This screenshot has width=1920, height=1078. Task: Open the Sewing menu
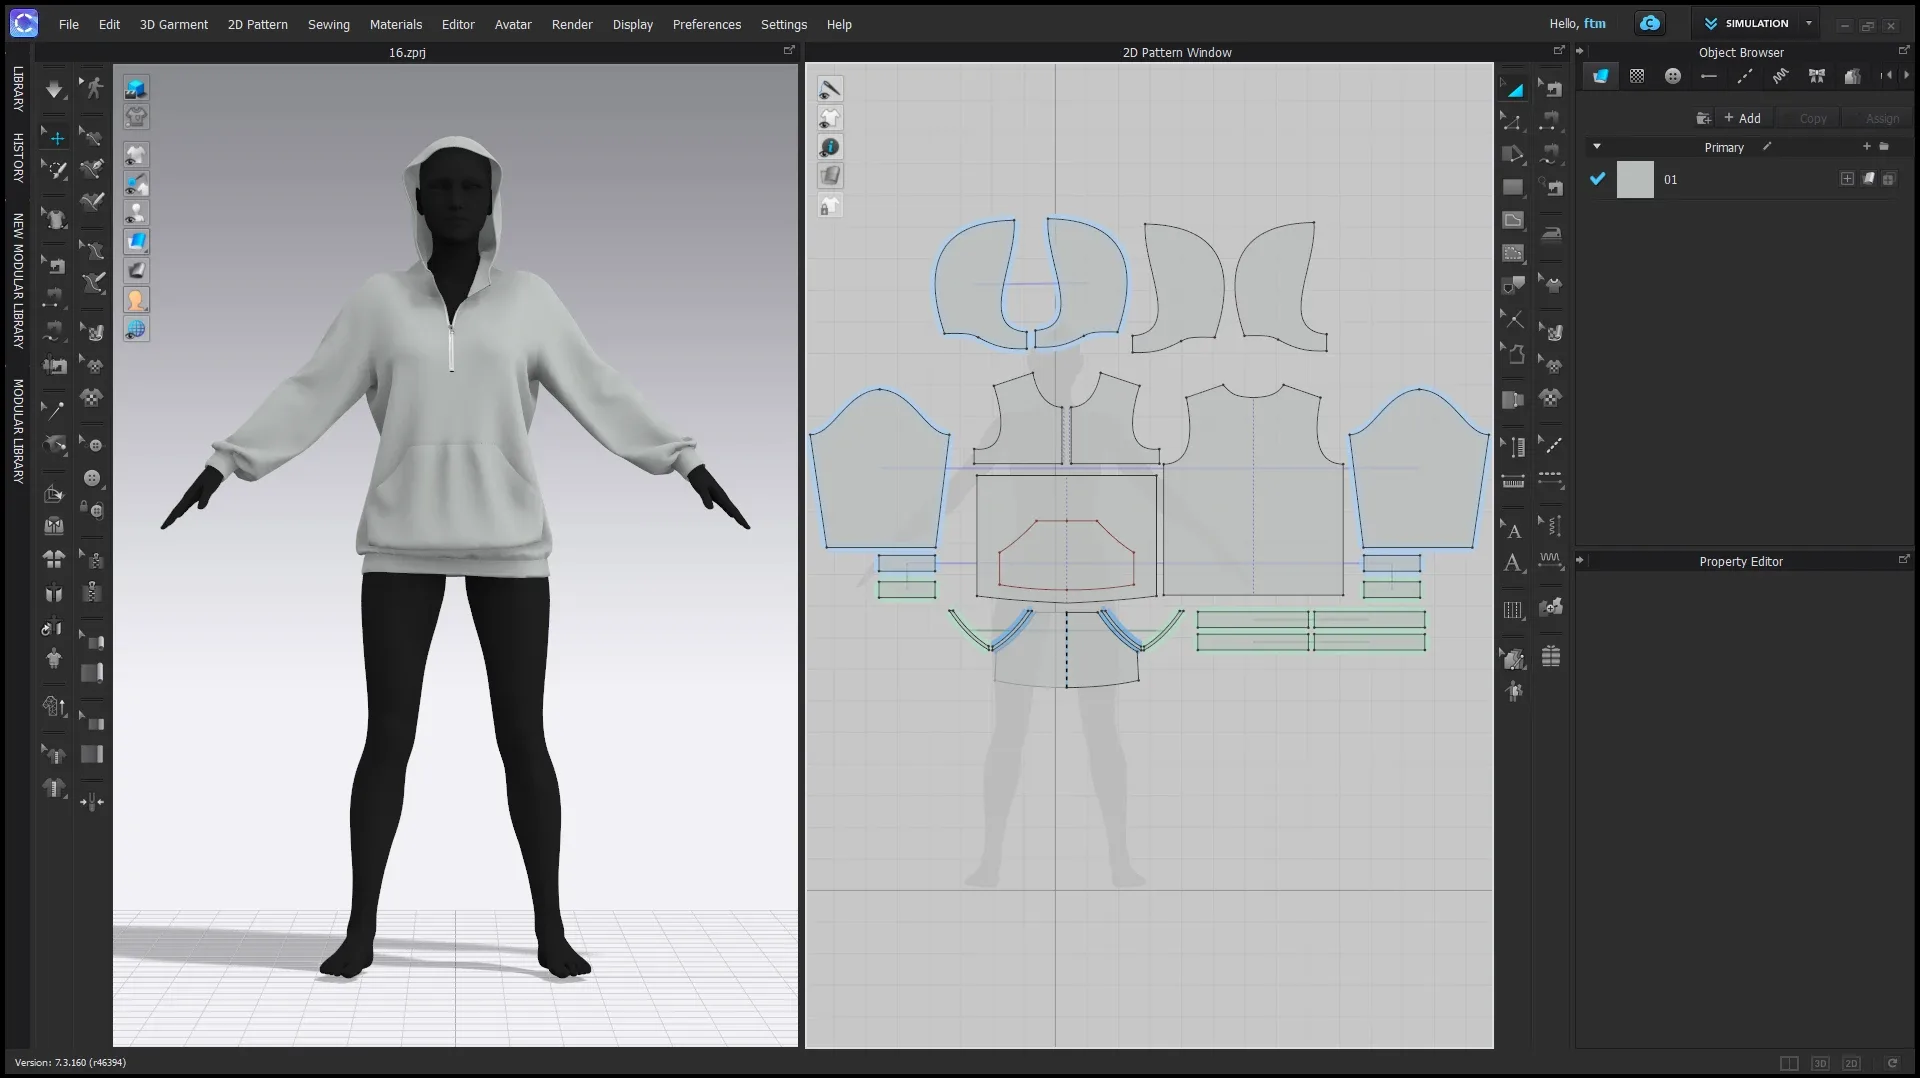pyautogui.click(x=328, y=24)
